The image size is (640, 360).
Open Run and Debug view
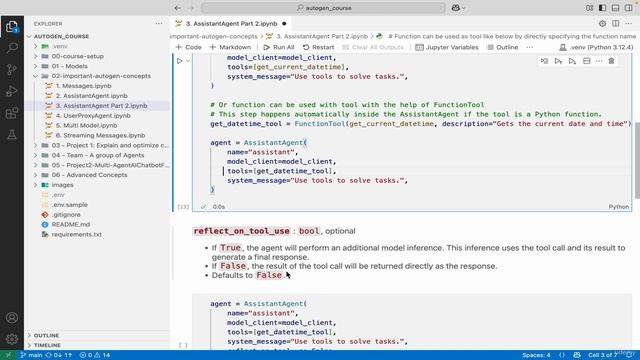pyautogui.click(x=12, y=91)
